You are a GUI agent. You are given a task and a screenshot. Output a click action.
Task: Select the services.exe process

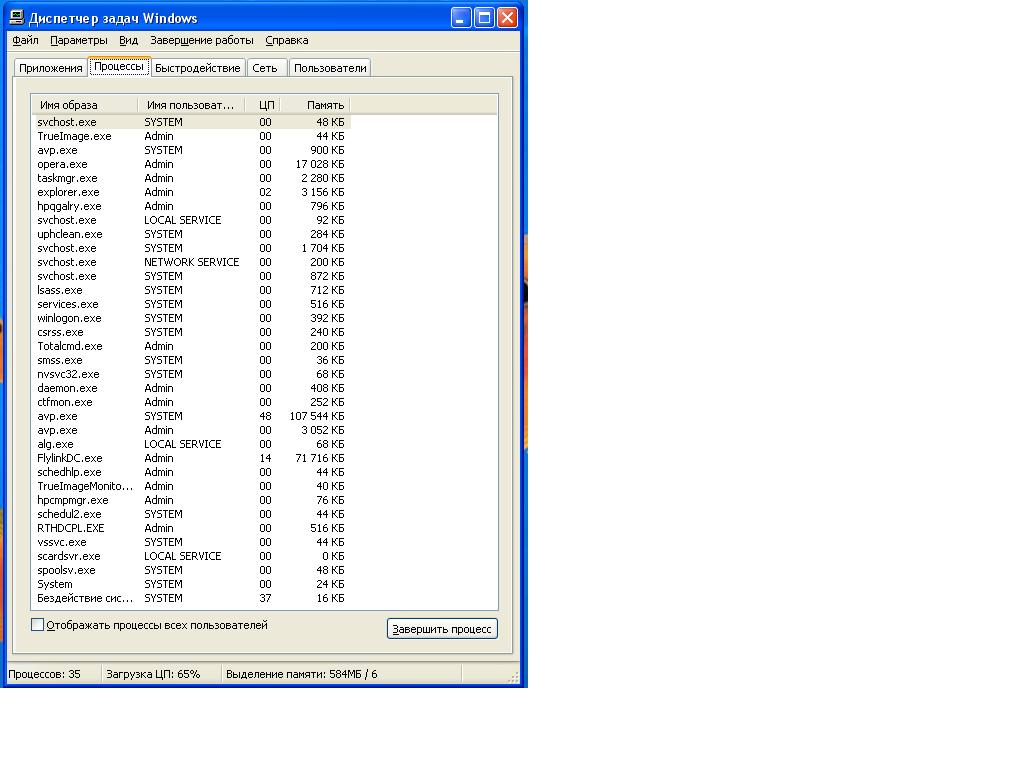click(x=191, y=304)
